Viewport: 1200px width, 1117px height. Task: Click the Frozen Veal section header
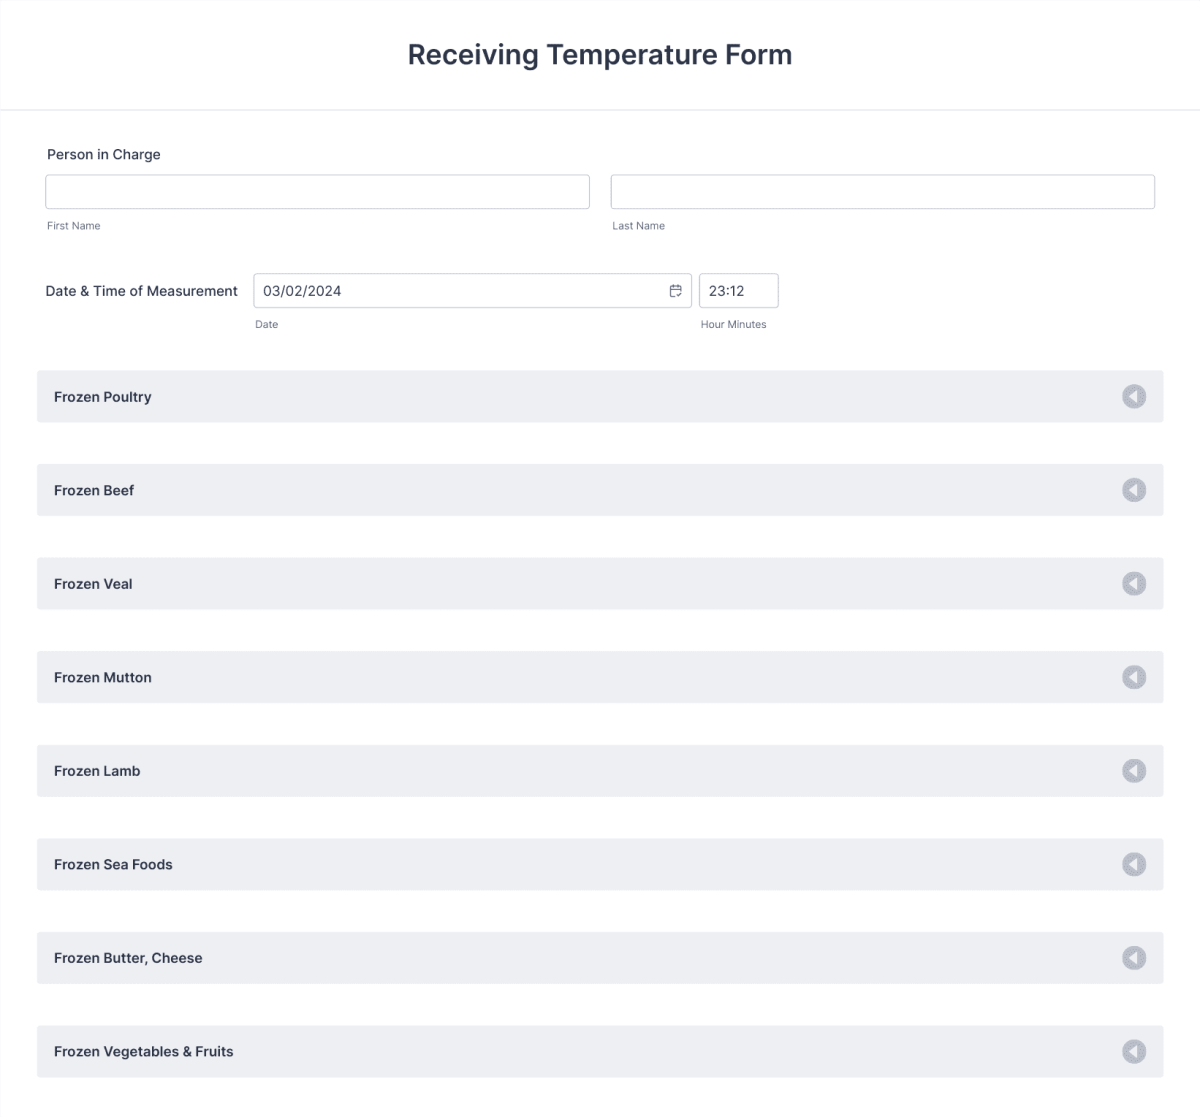tap(93, 583)
